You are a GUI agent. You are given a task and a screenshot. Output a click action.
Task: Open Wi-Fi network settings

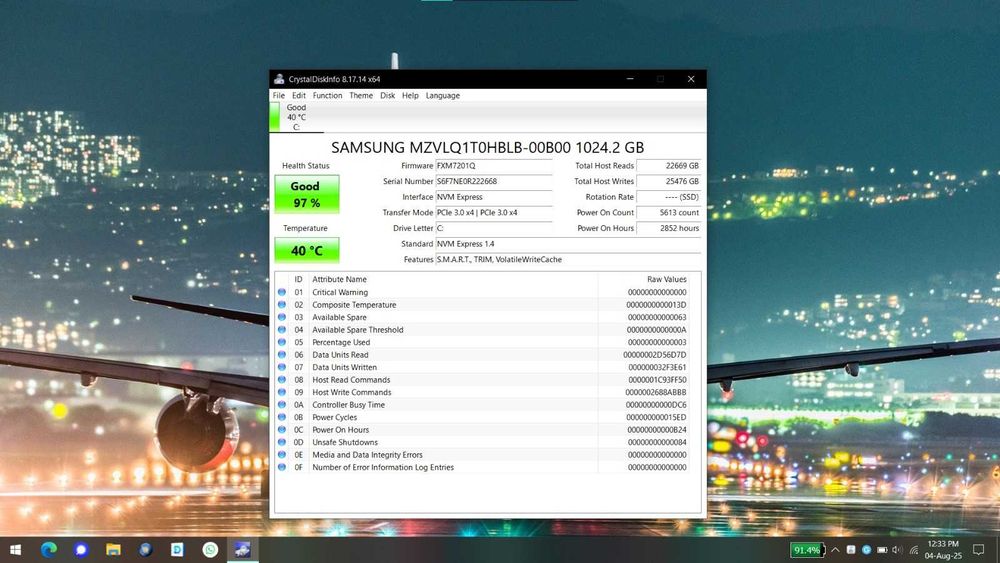click(x=914, y=550)
